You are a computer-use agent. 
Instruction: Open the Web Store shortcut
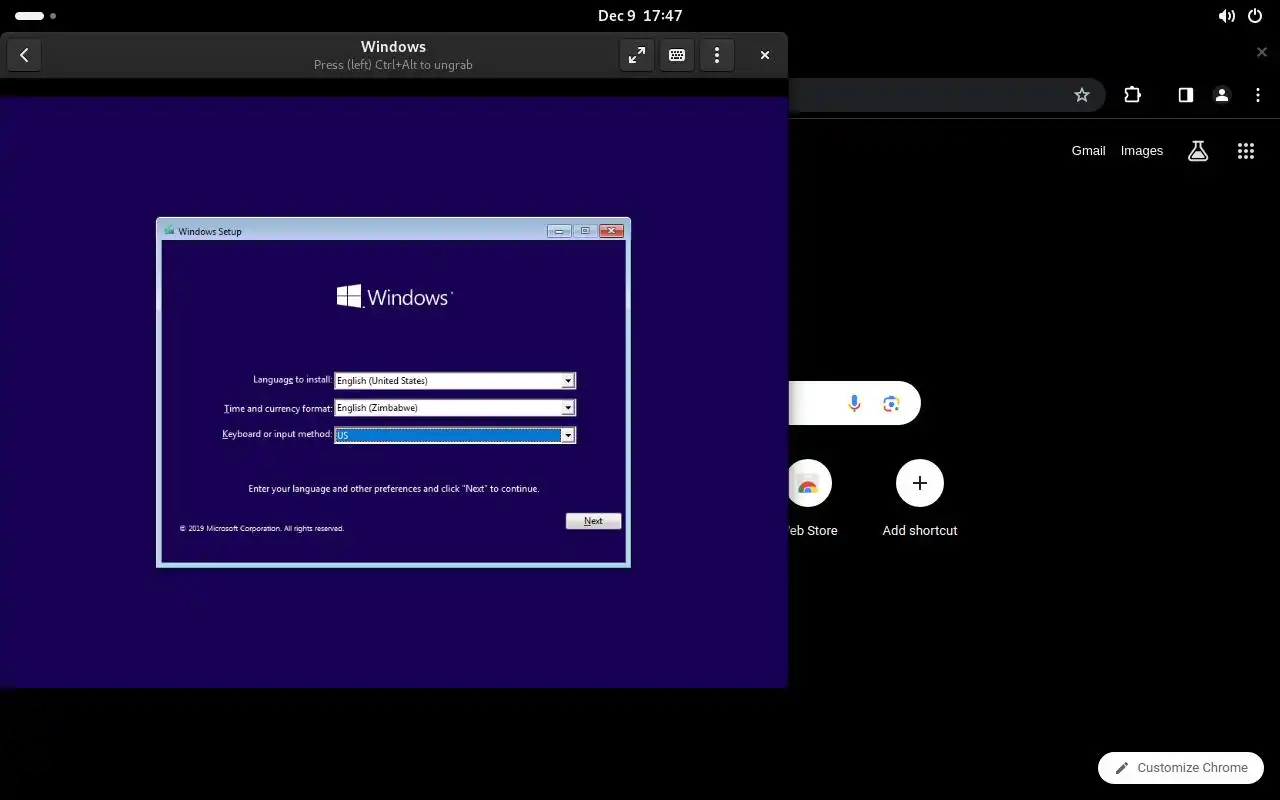click(808, 498)
